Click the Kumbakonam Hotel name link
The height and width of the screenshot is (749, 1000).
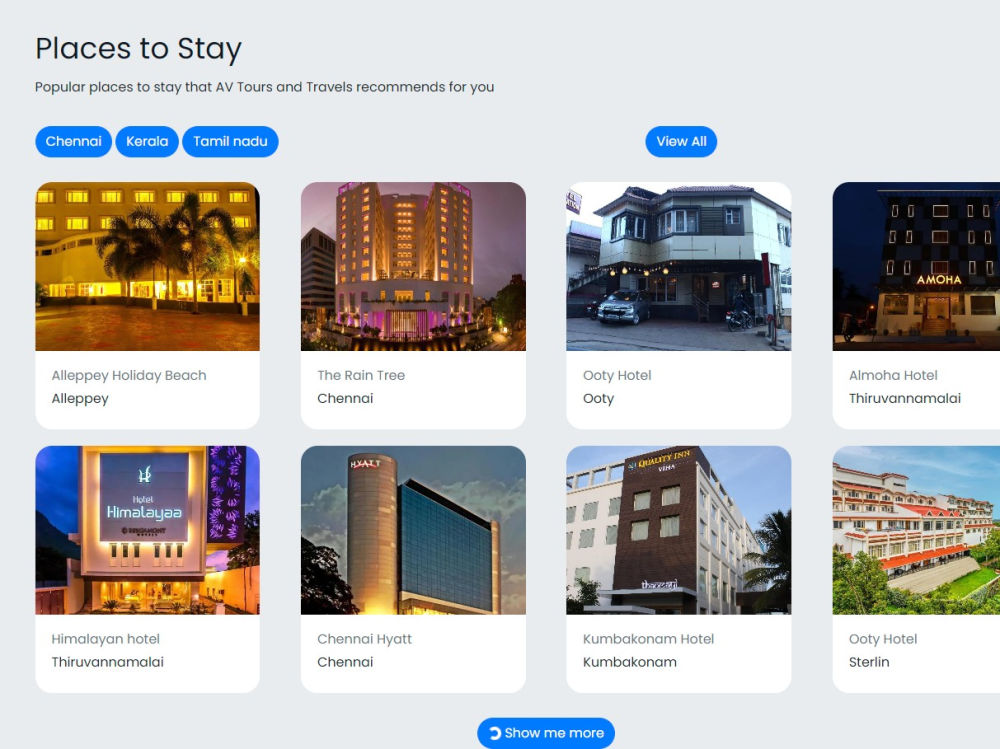click(x=649, y=638)
